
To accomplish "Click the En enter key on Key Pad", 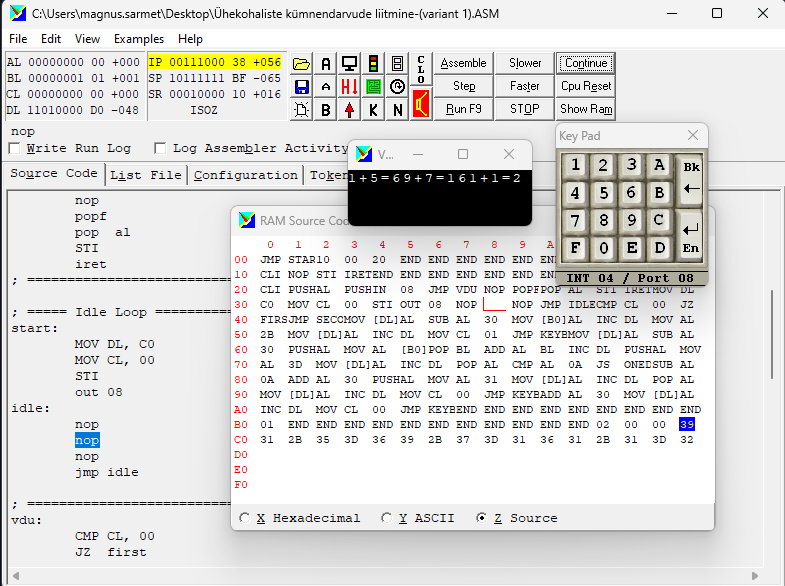I will [691, 237].
